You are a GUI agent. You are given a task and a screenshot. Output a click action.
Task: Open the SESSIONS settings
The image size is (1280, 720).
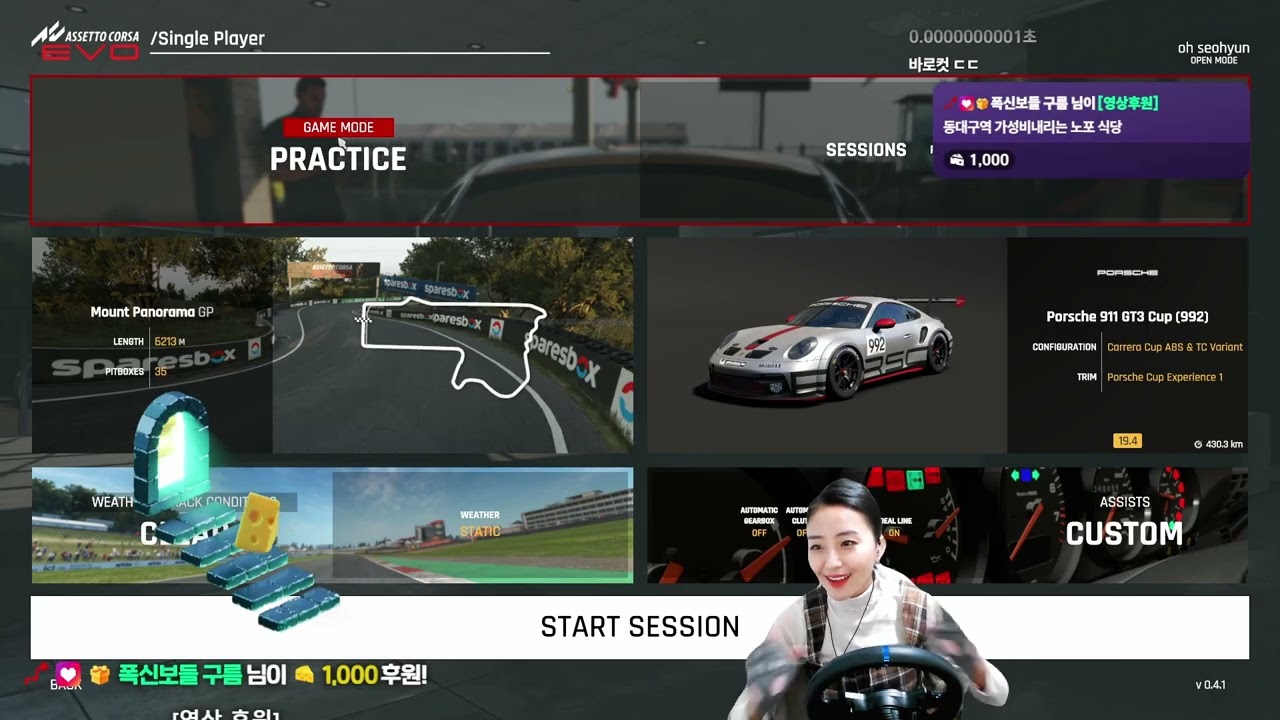pos(866,150)
